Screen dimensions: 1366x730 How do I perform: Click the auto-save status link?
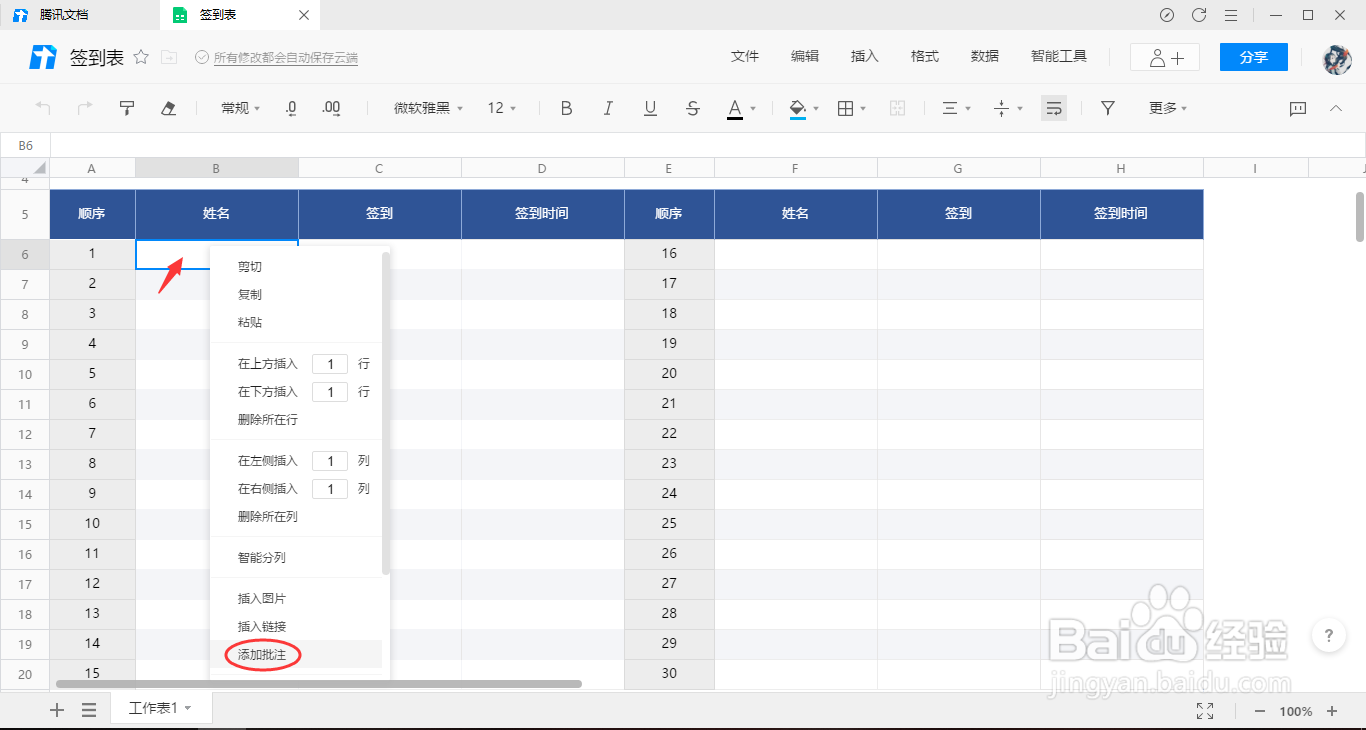(286, 58)
